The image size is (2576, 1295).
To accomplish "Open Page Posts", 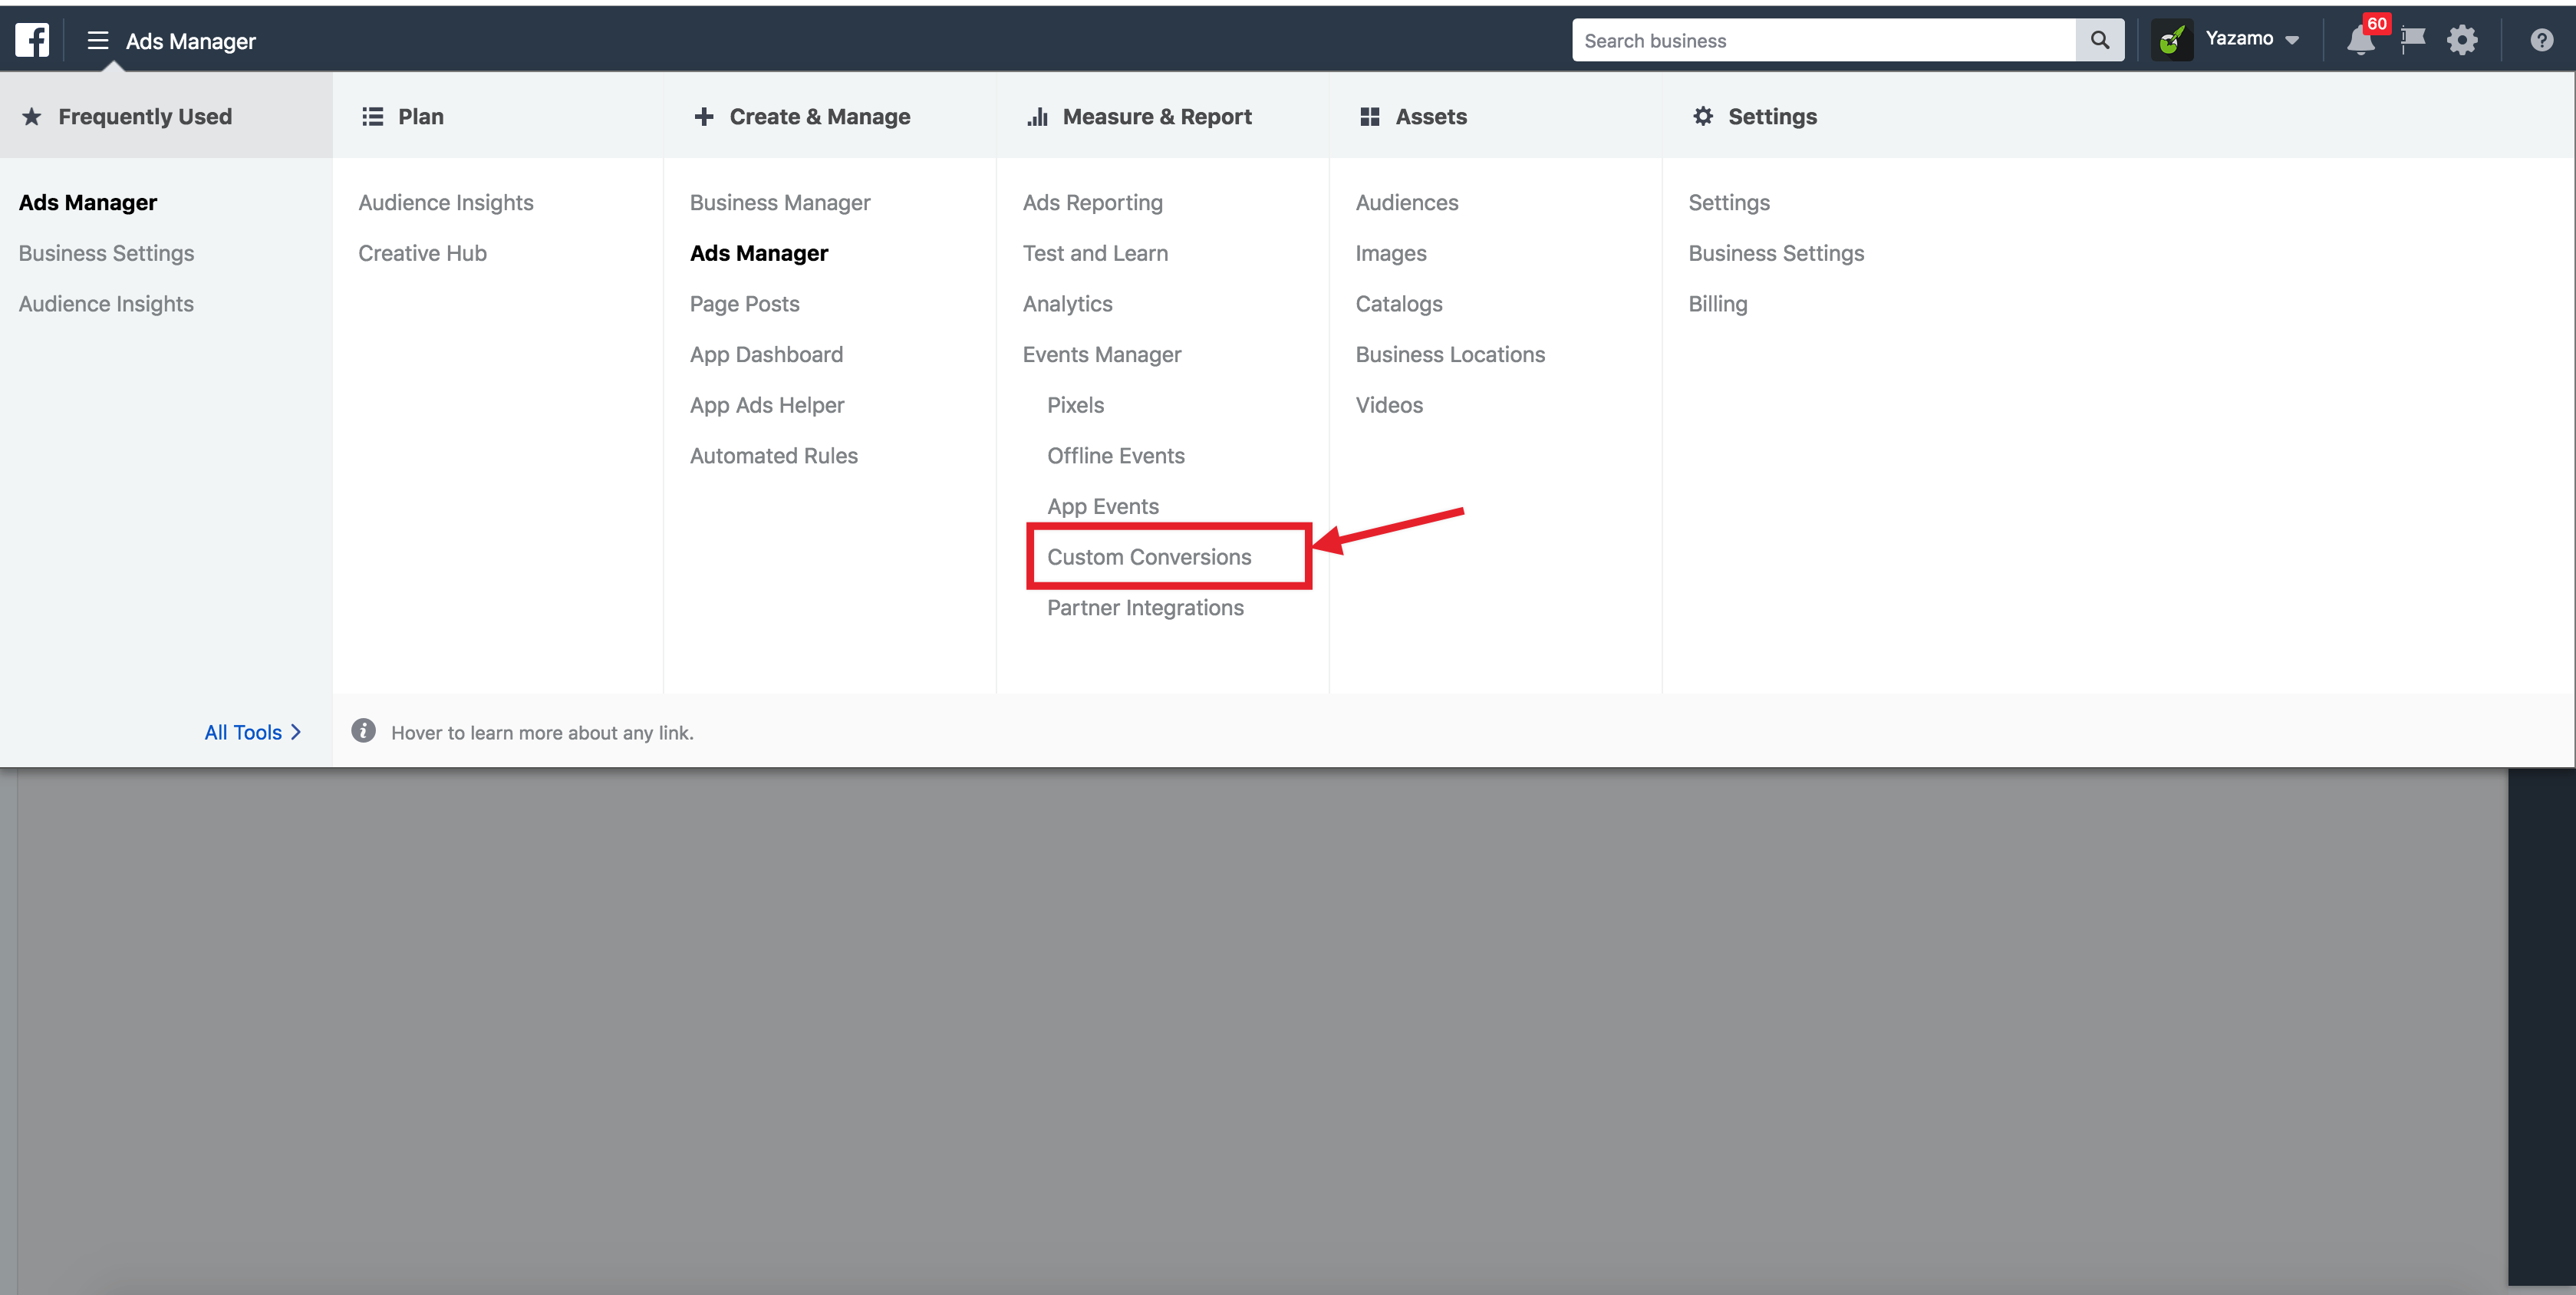I will click(744, 304).
